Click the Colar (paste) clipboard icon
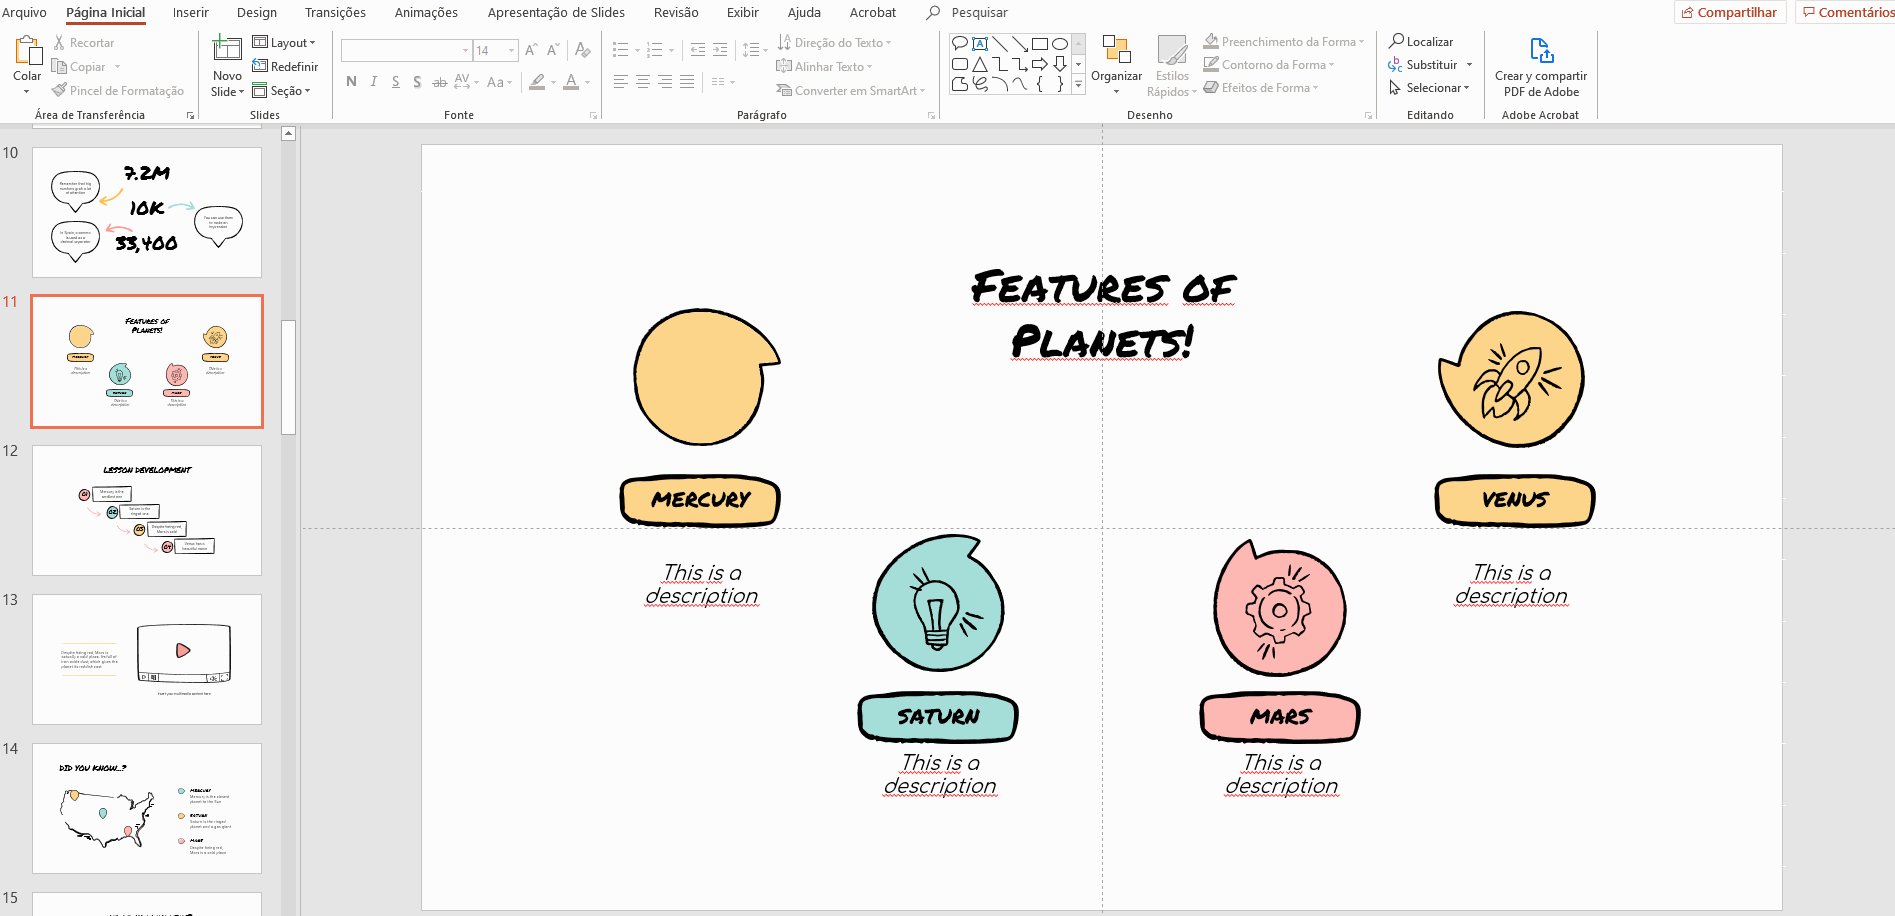 click(x=27, y=50)
